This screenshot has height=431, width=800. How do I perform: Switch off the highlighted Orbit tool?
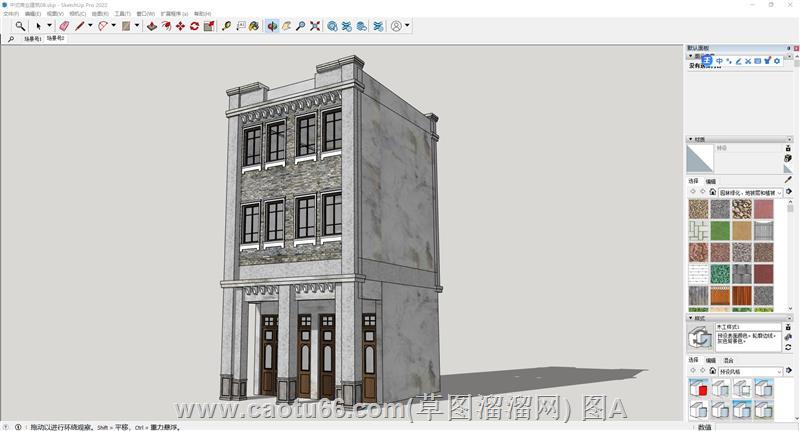272,26
